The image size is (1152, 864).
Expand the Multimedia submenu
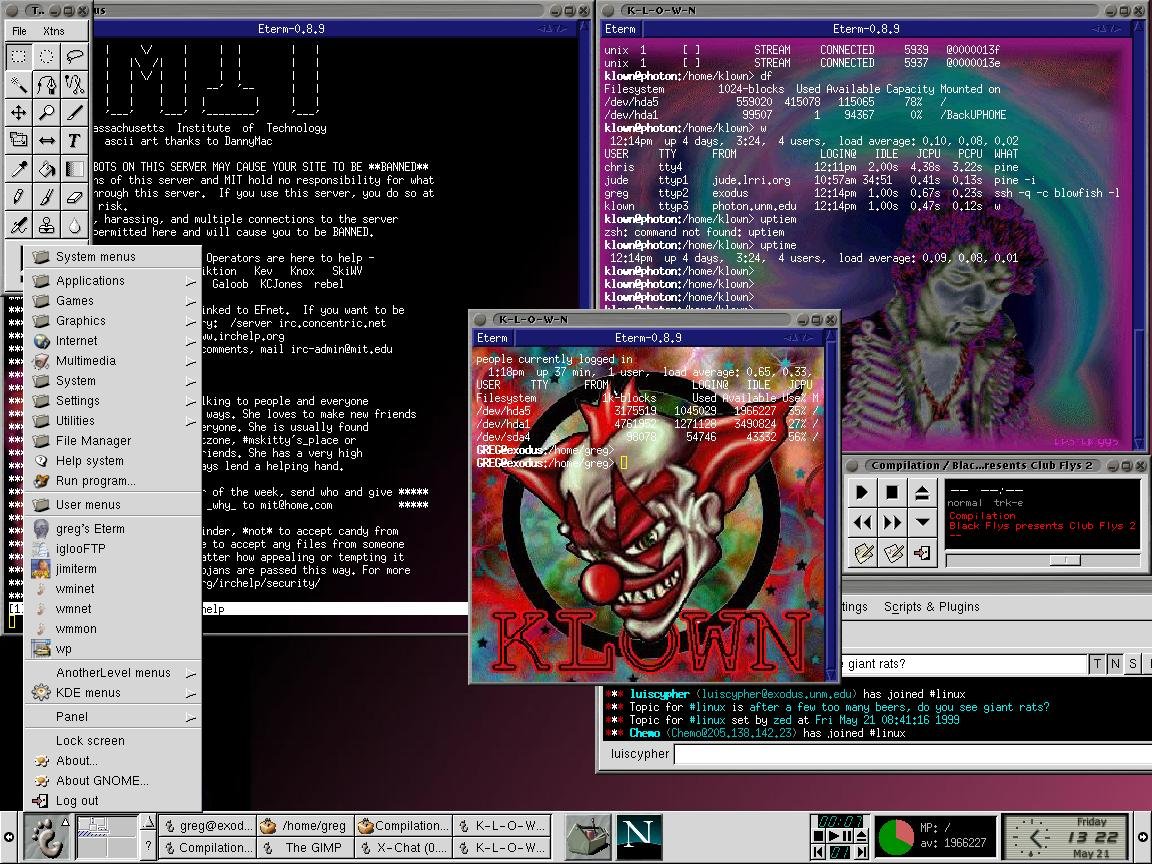coord(112,361)
